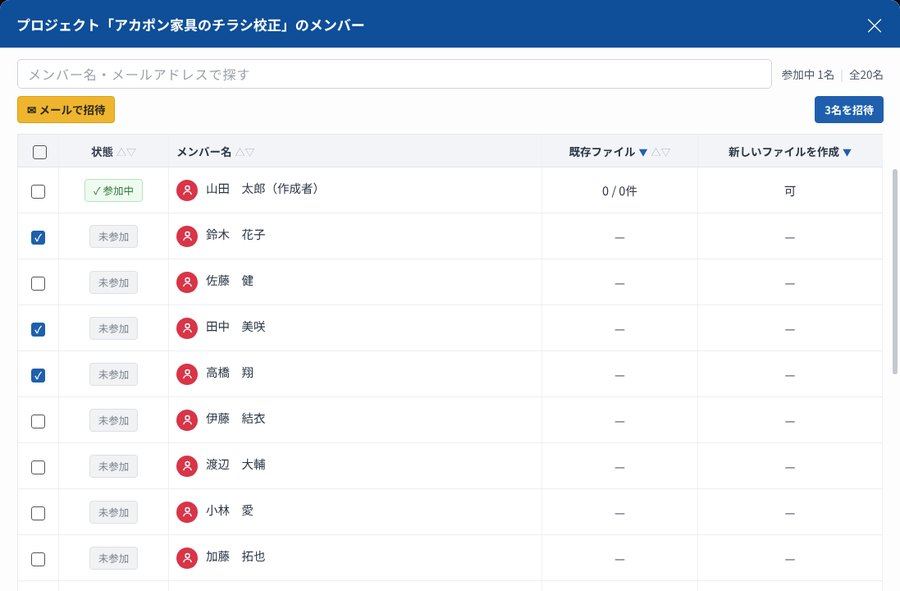Image resolution: width=900 pixels, height=591 pixels.
Task: Click the メンバー名 column header label
Action: tap(204, 152)
